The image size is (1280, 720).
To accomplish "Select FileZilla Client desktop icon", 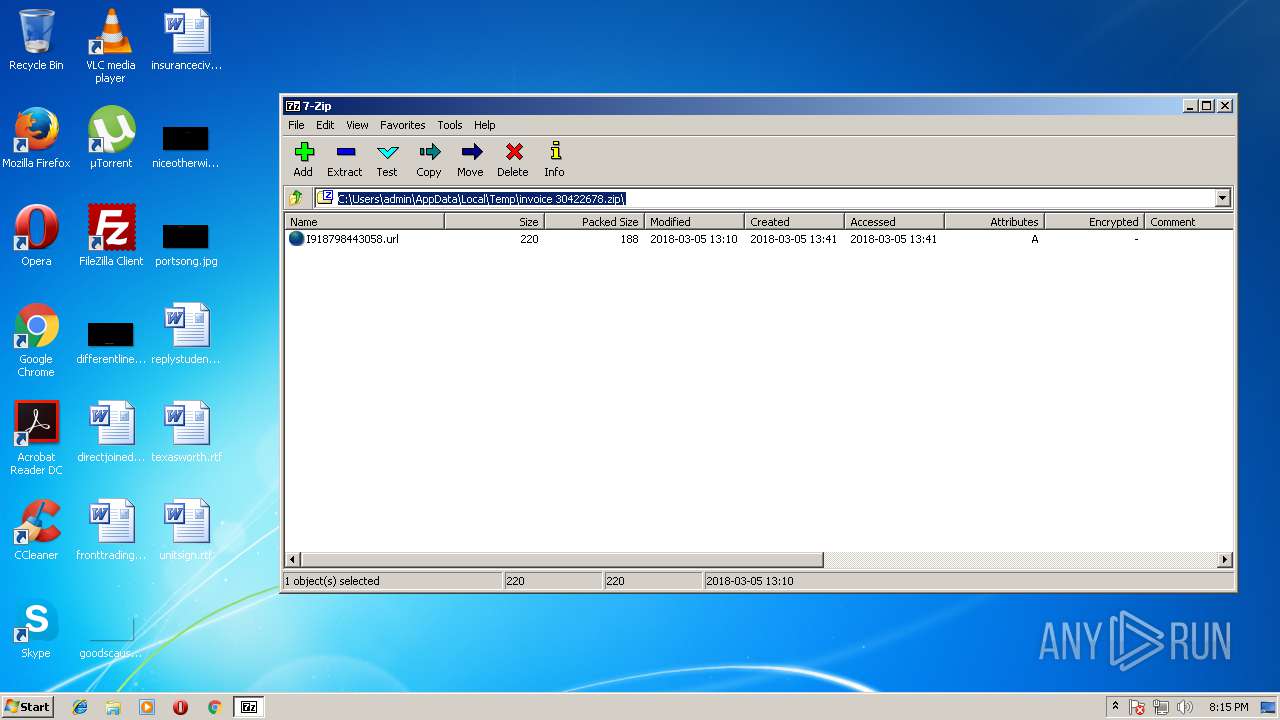I will point(111,236).
